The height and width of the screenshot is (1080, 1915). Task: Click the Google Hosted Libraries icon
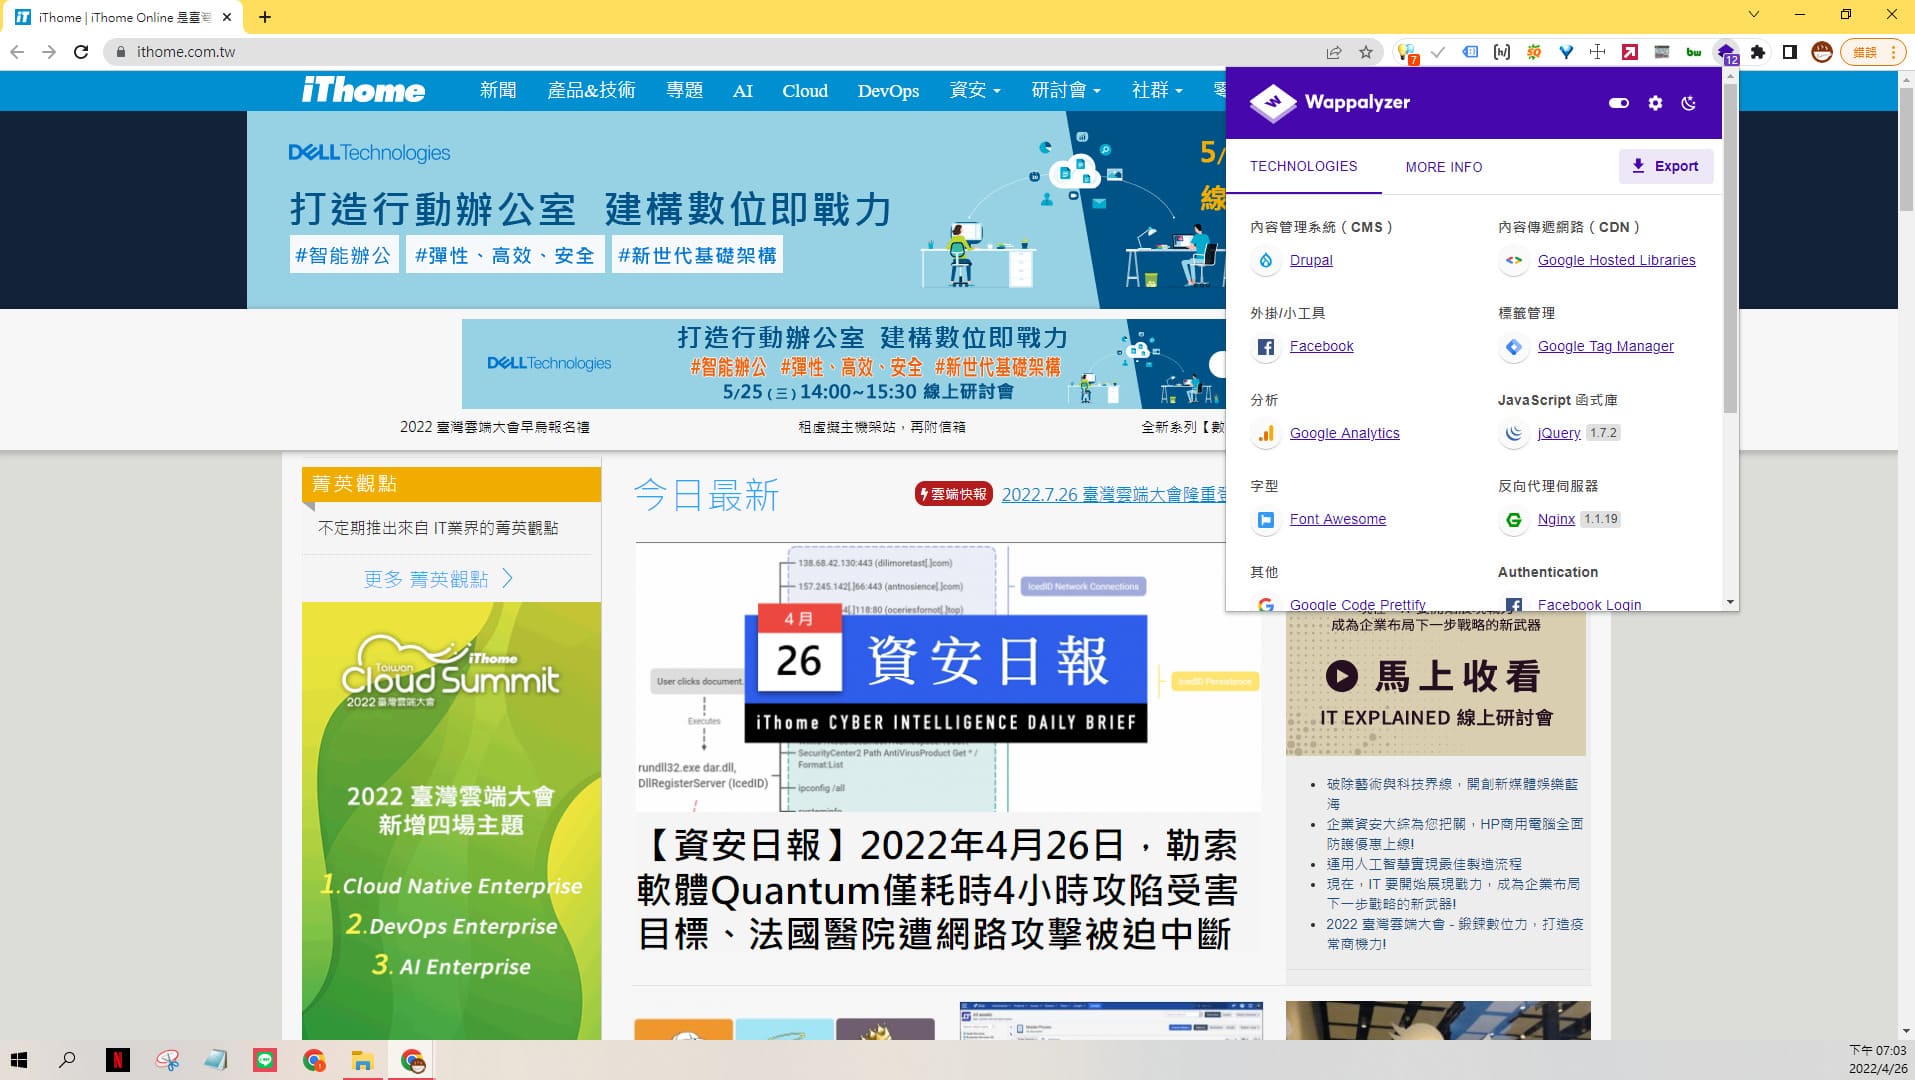click(x=1513, y=260)
